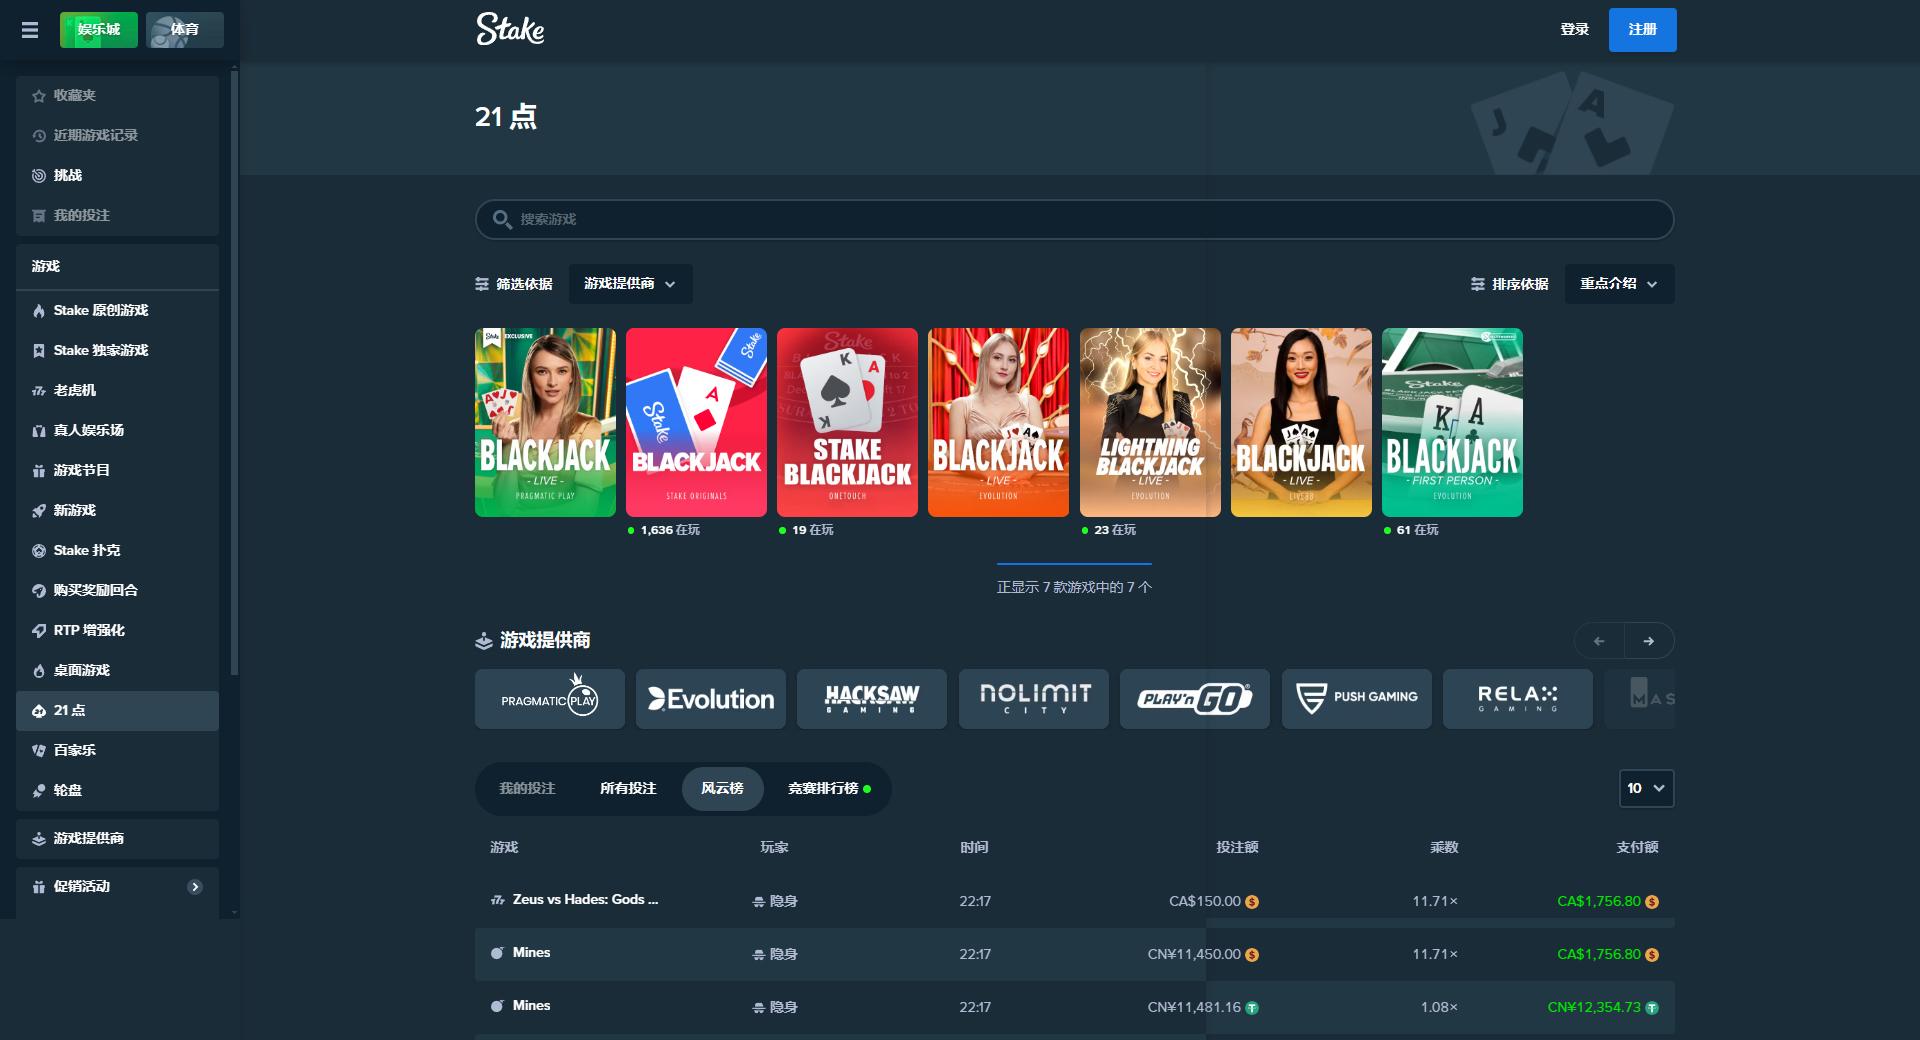Open recent games history icon (近期游戏记录)

(39, 136)
